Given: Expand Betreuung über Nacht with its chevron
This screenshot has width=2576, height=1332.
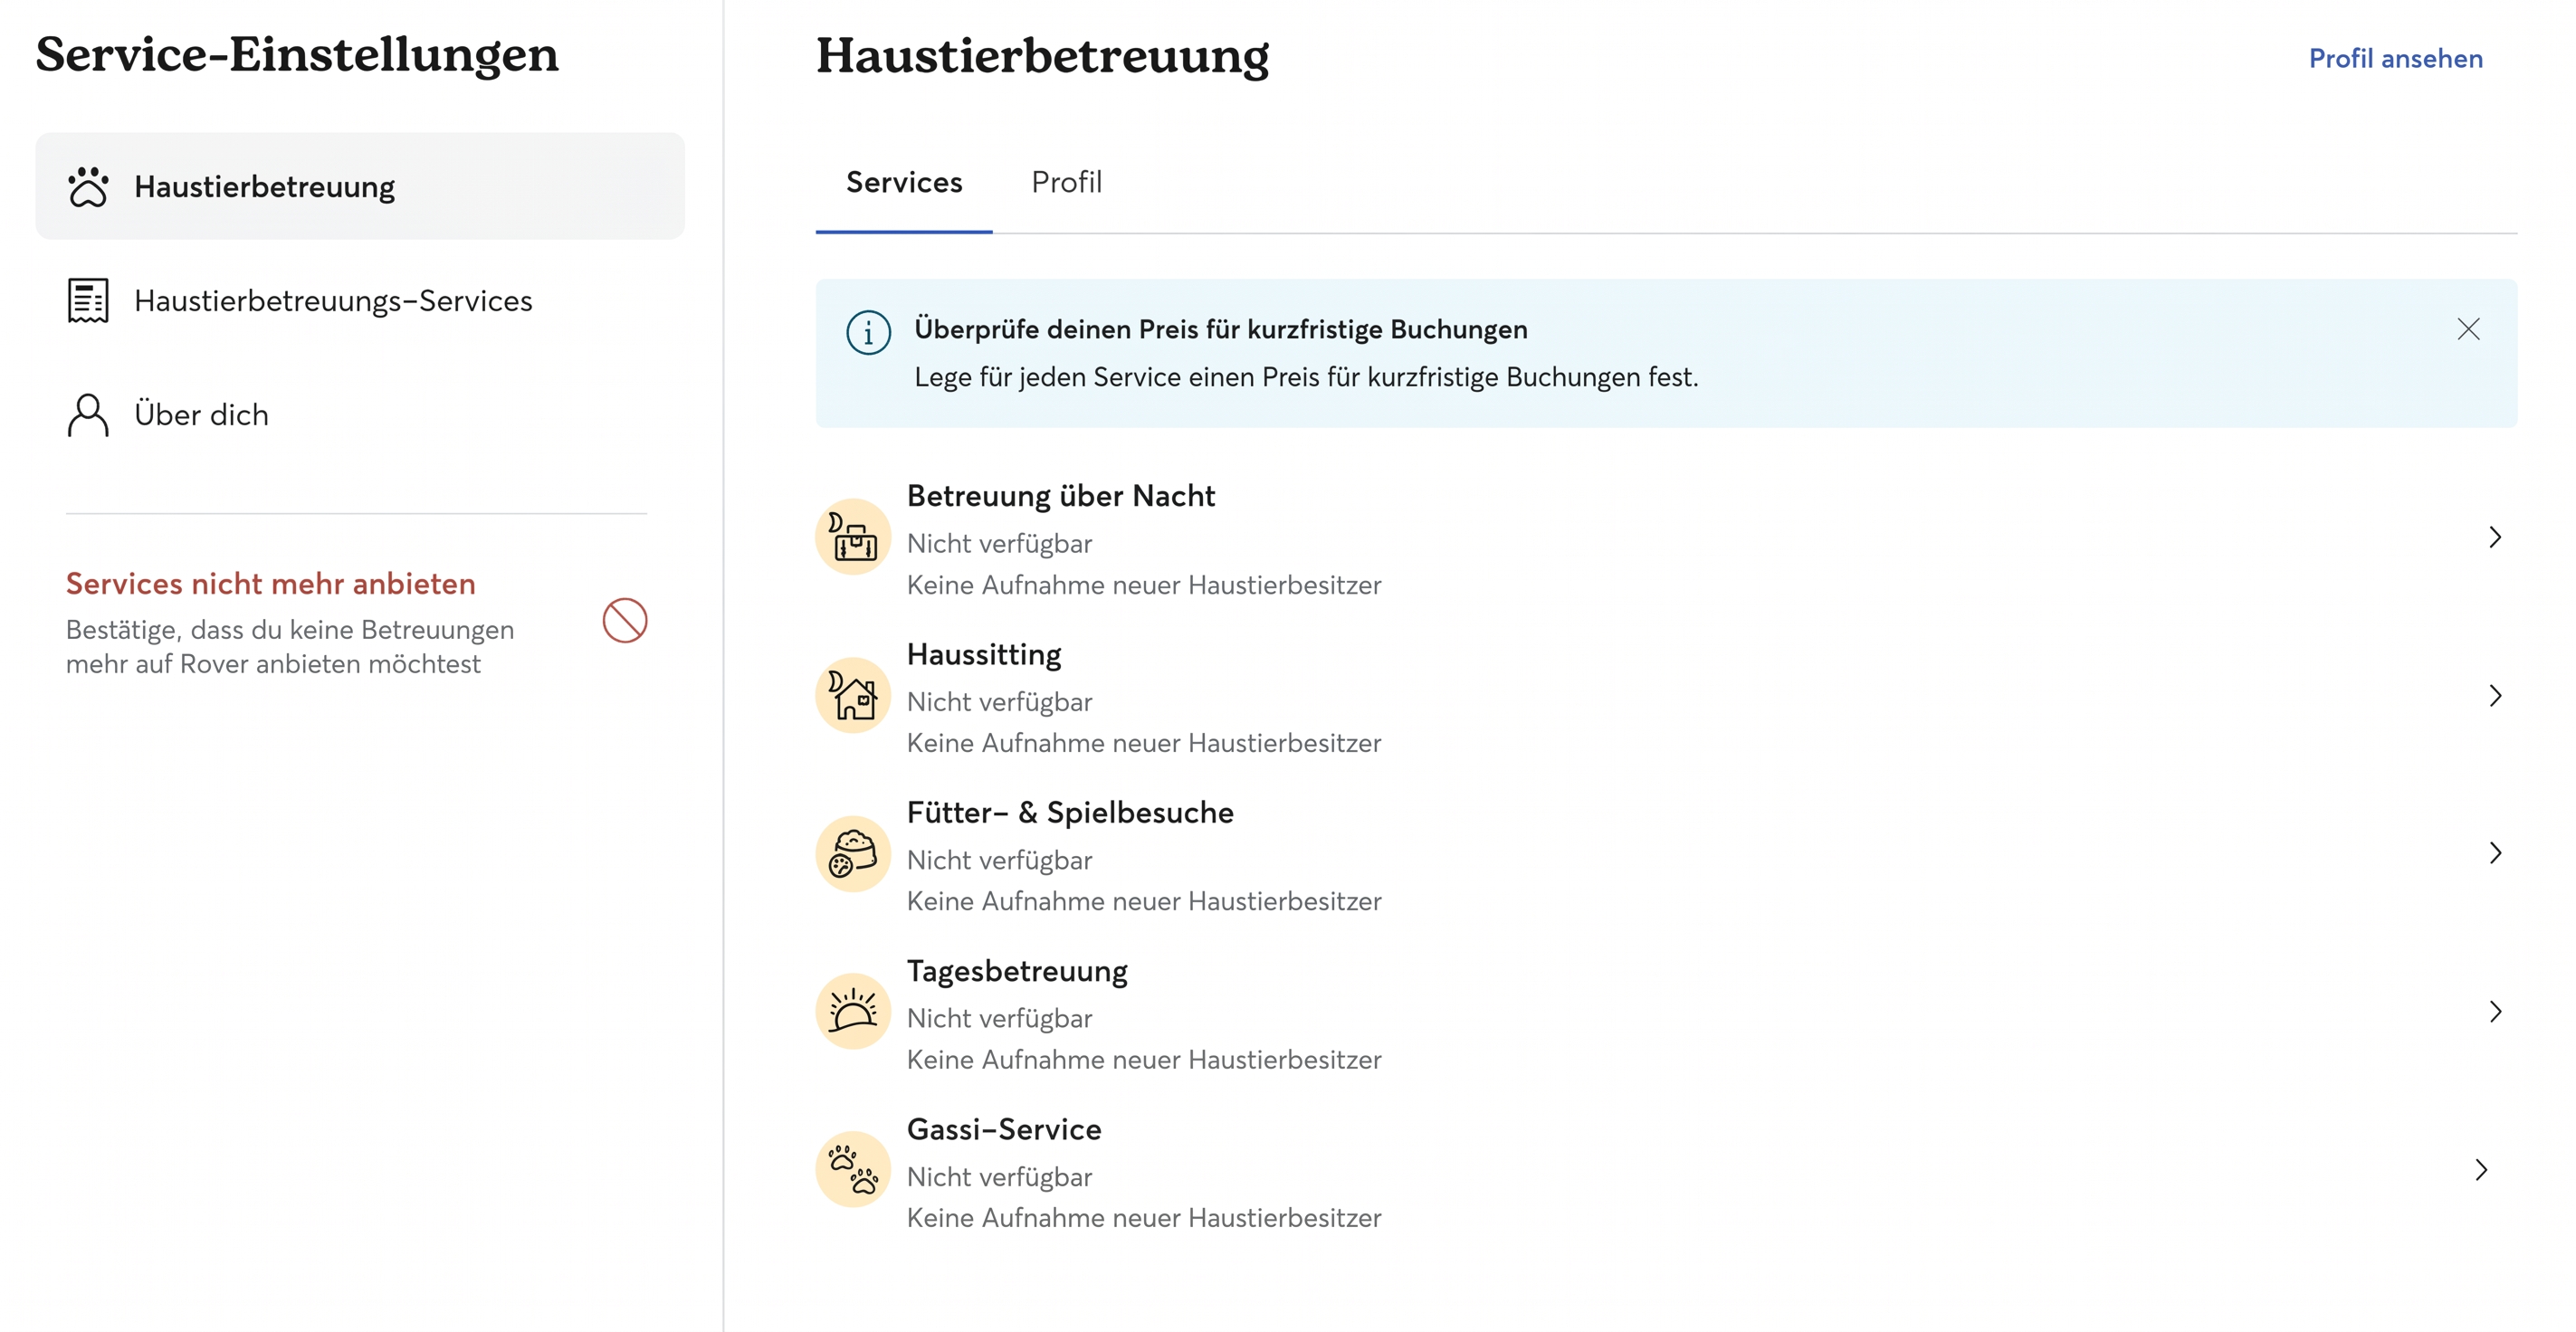Looking at the screenshot, I should 2495,537.
